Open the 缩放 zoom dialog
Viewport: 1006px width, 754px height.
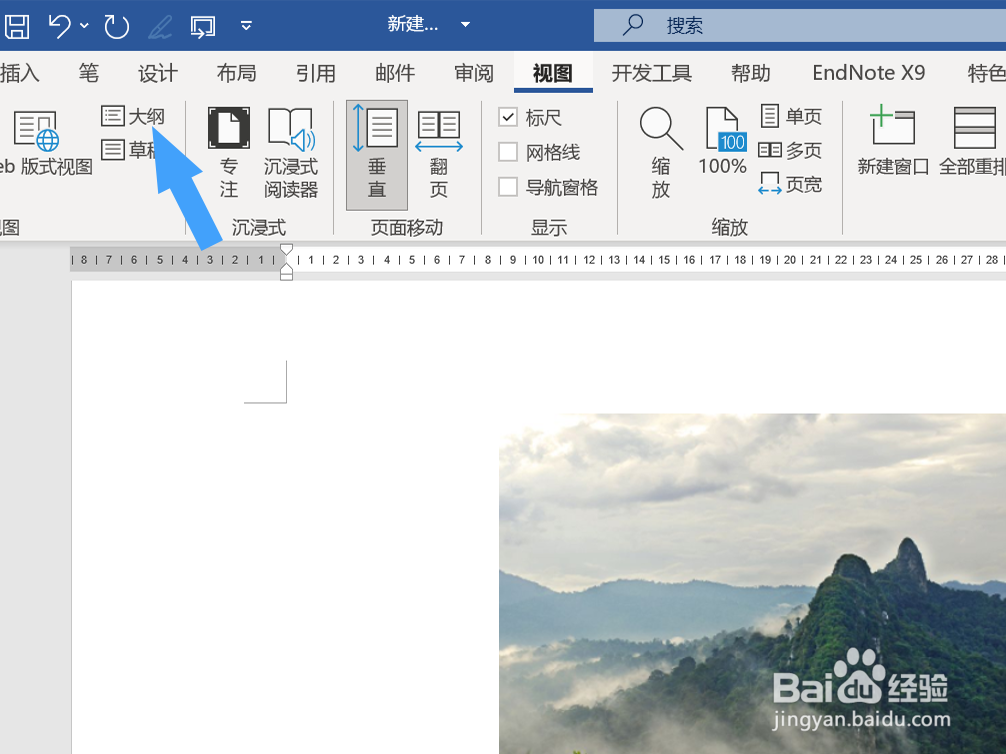(x=661, y=153)
